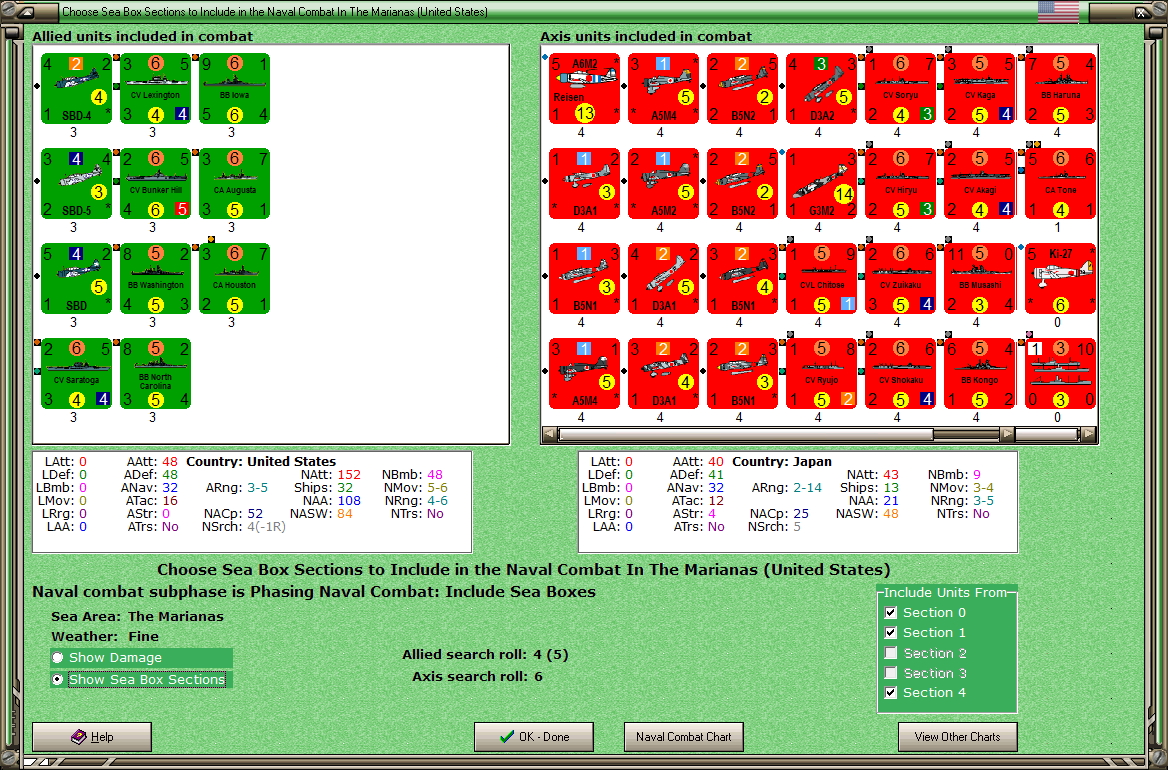Uncheck the Section 4 checkbox
The width and height of the screenshot is (1168, 770).
[x=890, y=693]
